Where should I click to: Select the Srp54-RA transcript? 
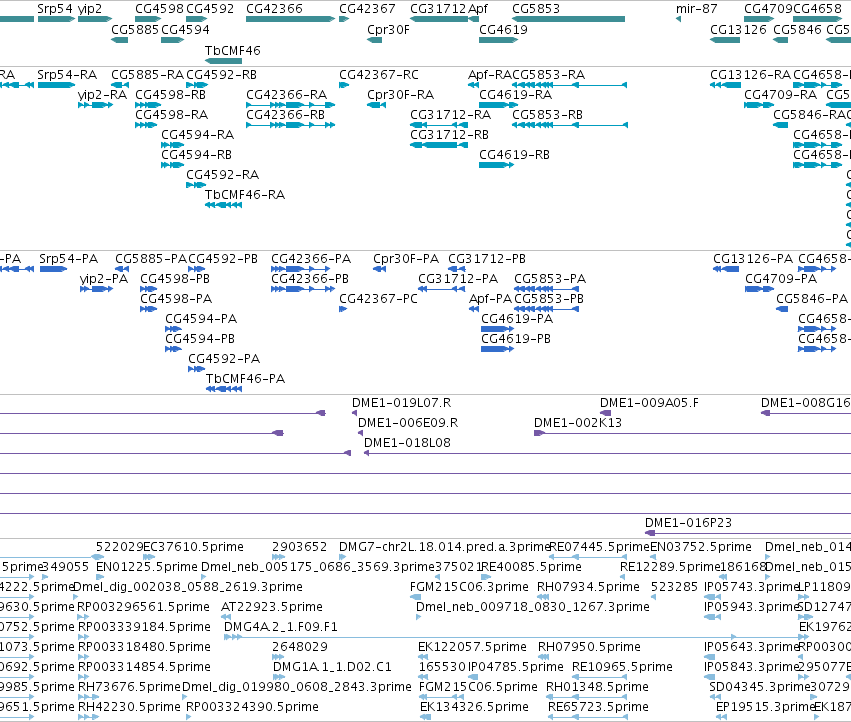[x=56, y=85]
